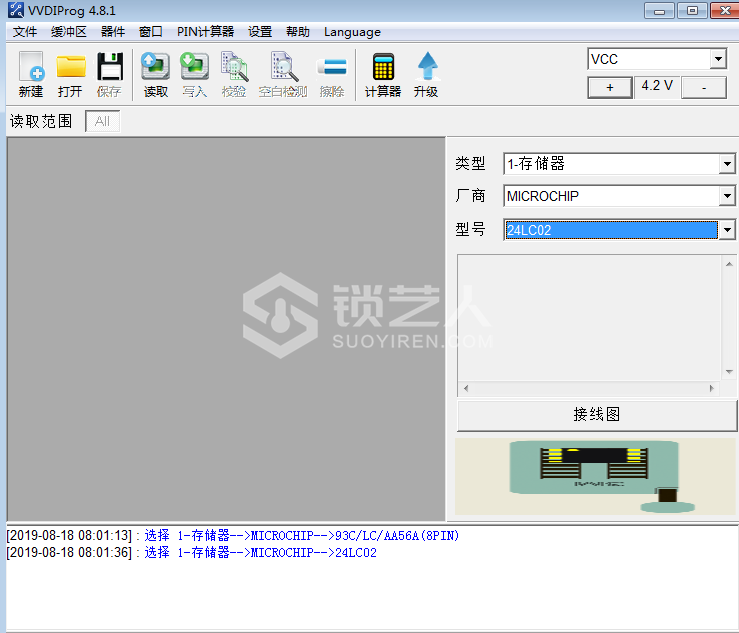Click the All read range field
The image size is (739, 633).
tap(102, 122)
